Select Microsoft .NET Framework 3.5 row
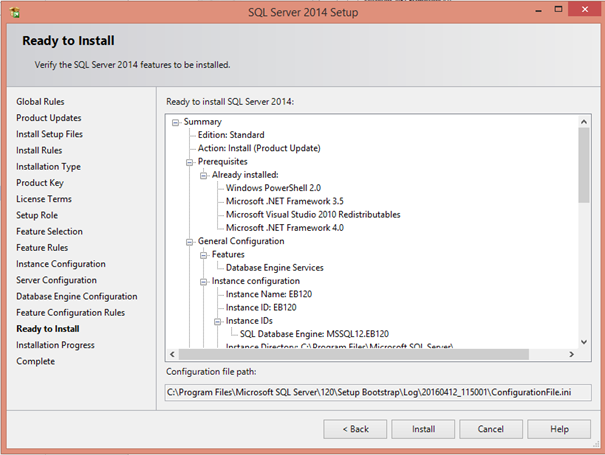The width and height of the screenshot is (605, 455). tap(284, 201)
